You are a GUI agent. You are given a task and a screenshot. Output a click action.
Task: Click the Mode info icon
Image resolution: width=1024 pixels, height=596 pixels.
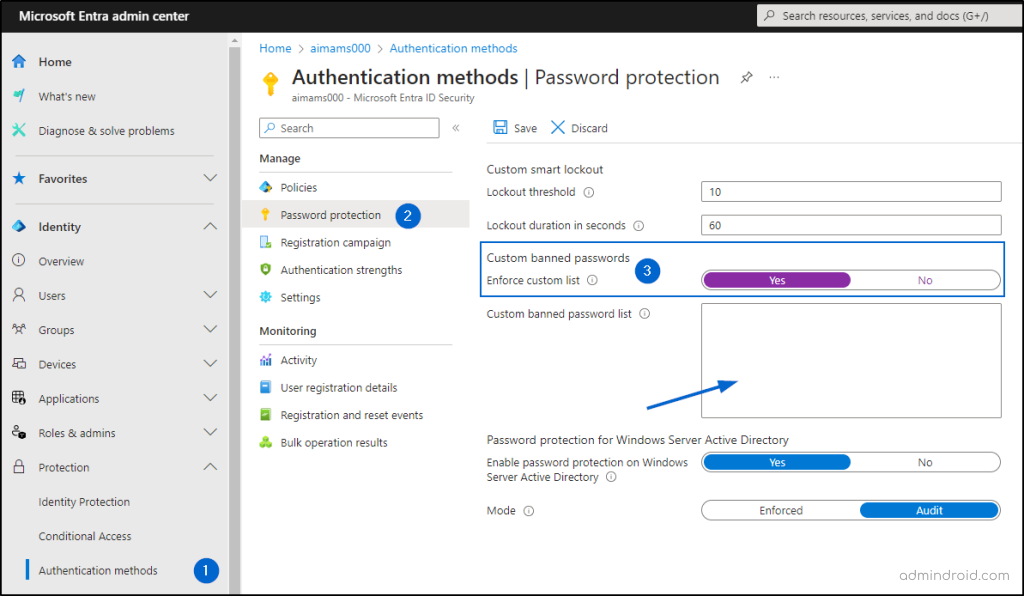click(529, 511)
